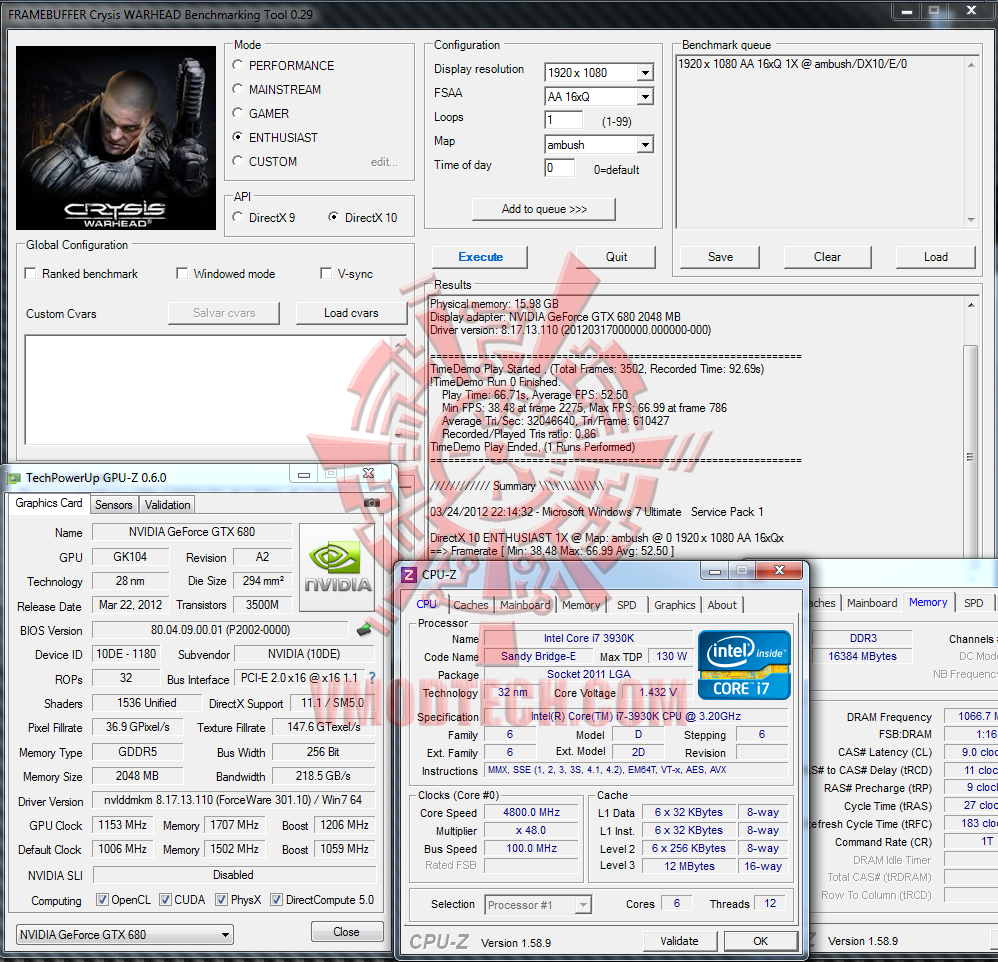Toggle the CUDA checkbox in GPU-Z

pos(165,900)
